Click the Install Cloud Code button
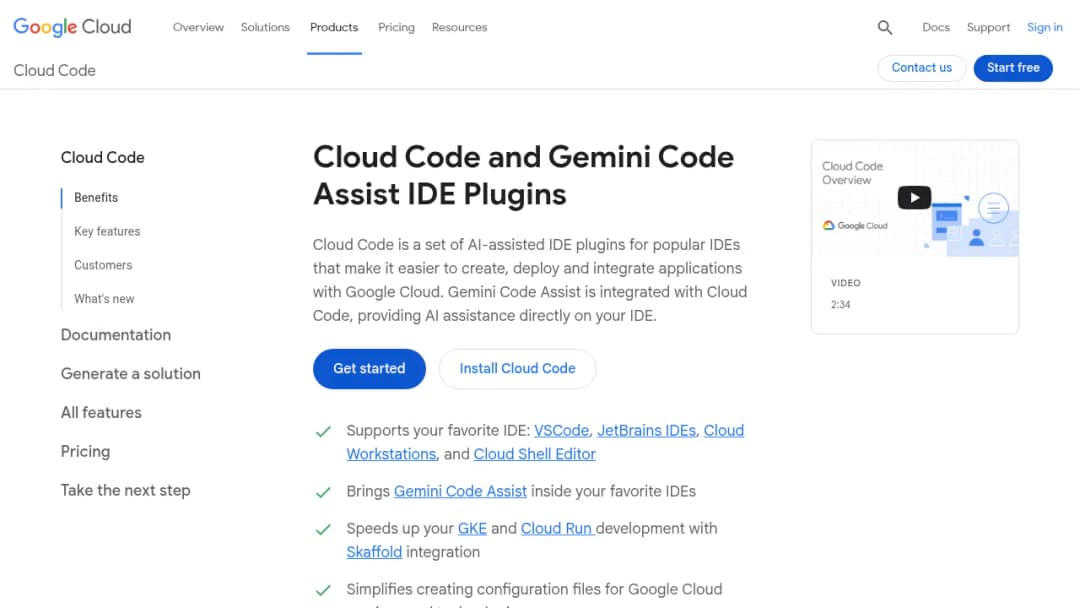 click(x=517, y=368)
